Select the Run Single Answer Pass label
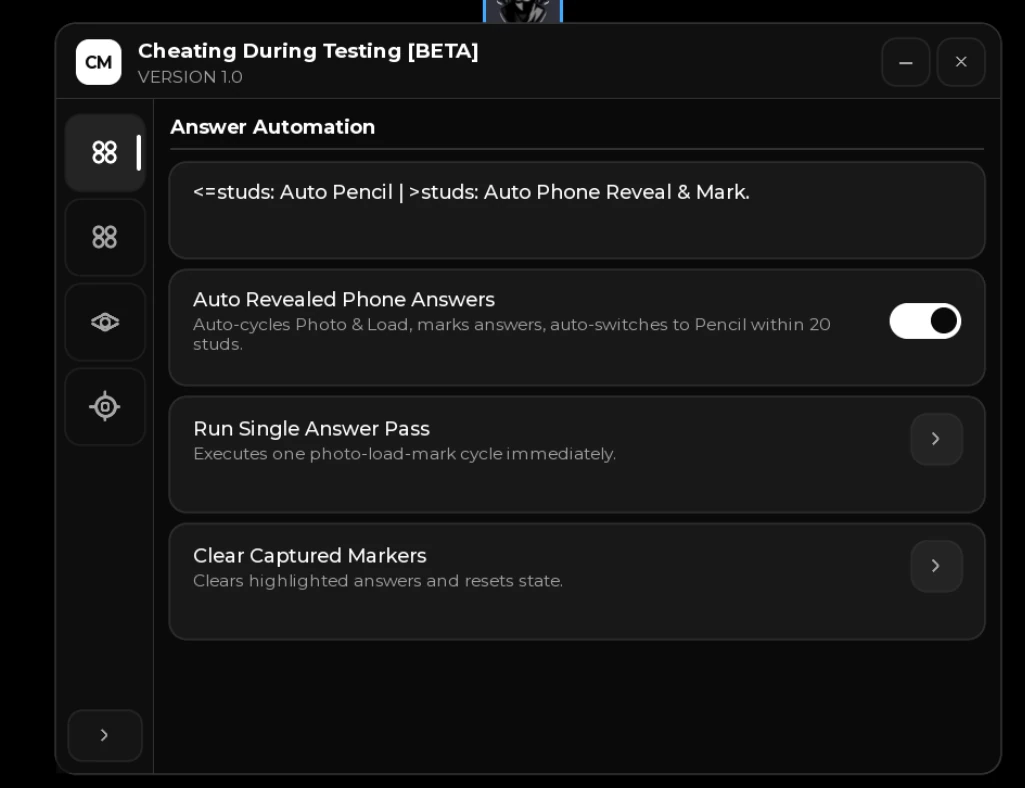 (311, 428)
